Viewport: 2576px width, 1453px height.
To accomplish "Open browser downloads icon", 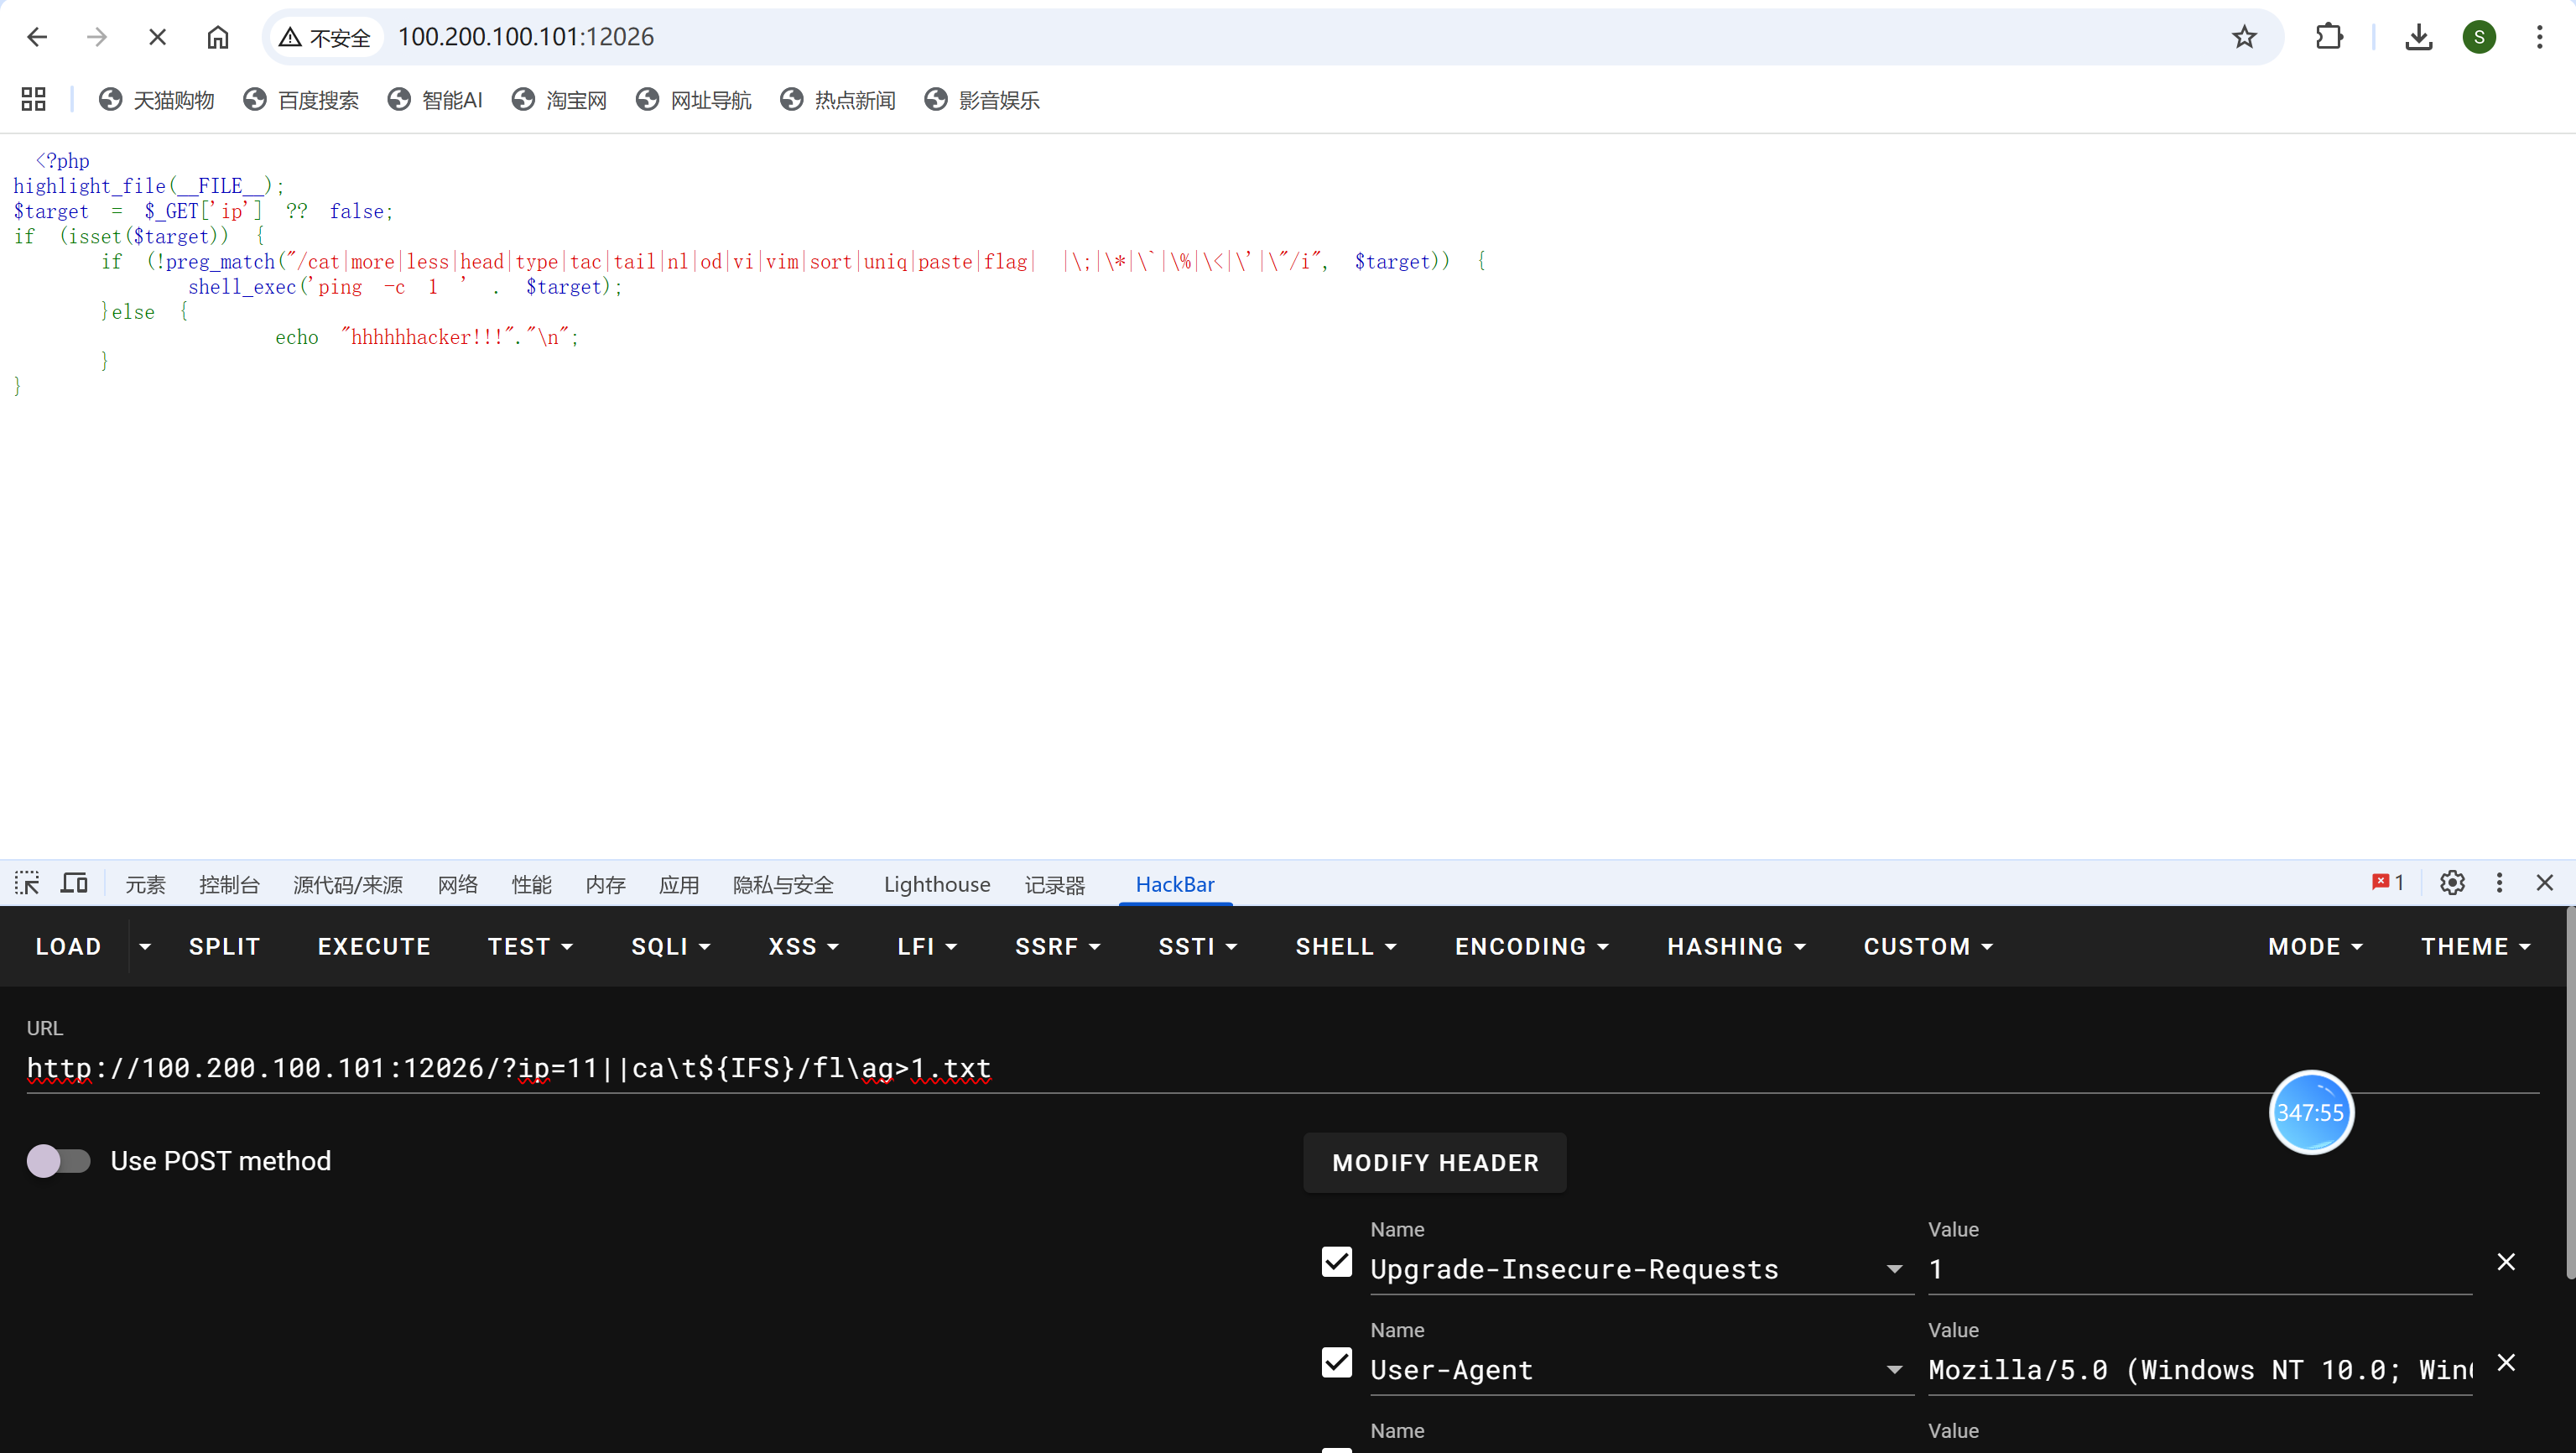I will [x=2418, y=37].
